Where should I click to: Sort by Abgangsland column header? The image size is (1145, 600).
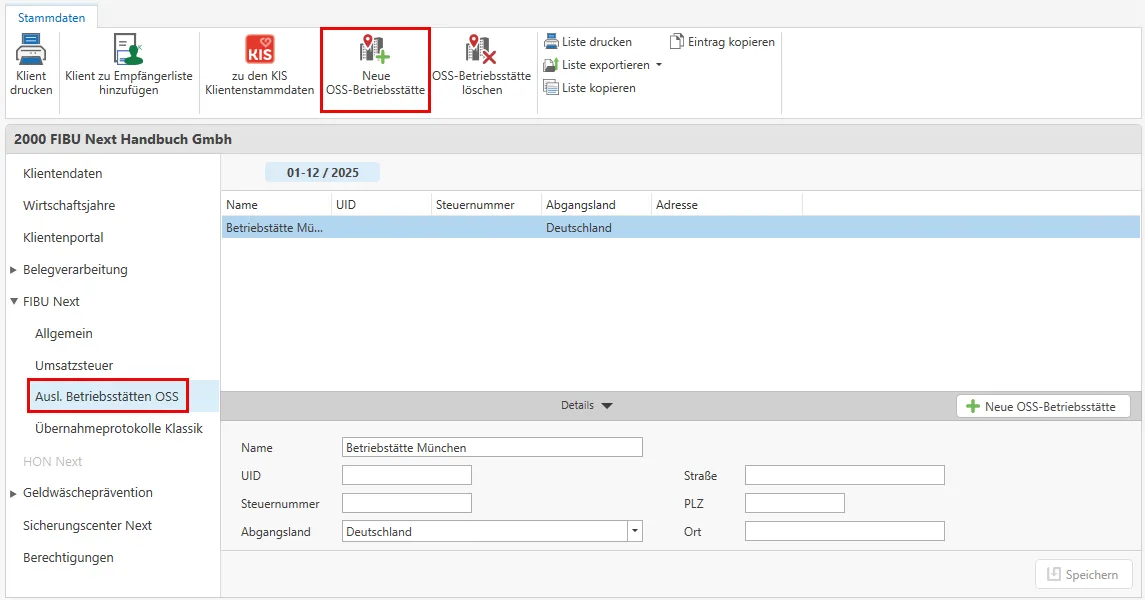(x=596, y=205)
